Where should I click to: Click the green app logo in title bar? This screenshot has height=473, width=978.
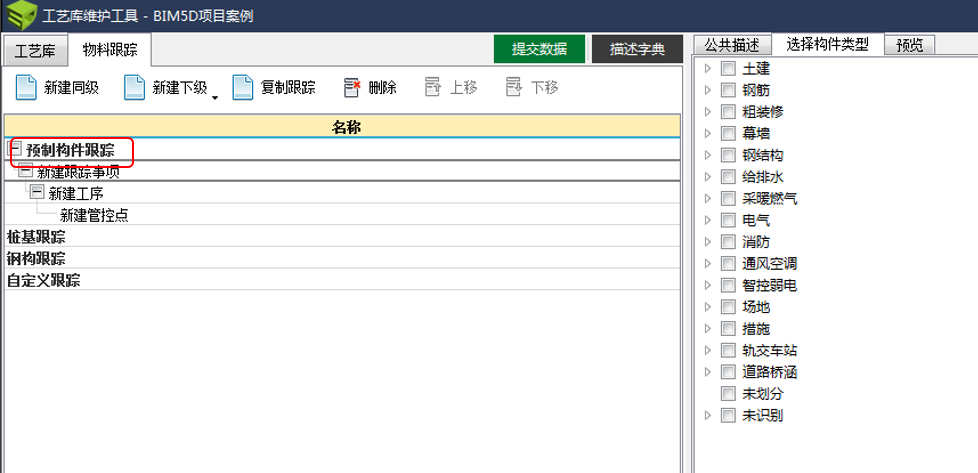22,16
